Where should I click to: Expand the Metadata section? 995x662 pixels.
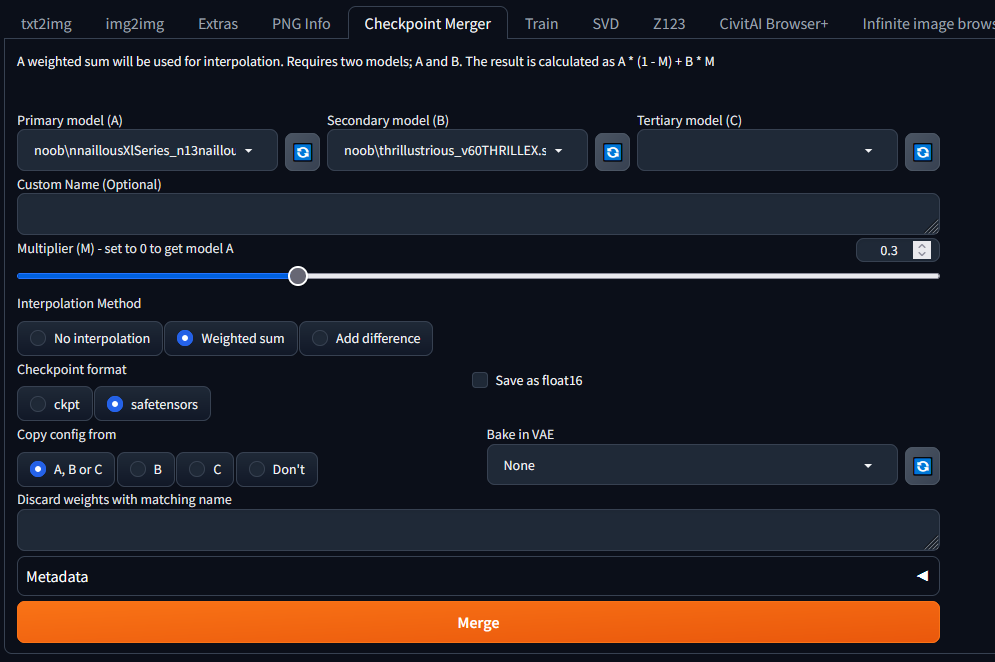click(478, 576)
